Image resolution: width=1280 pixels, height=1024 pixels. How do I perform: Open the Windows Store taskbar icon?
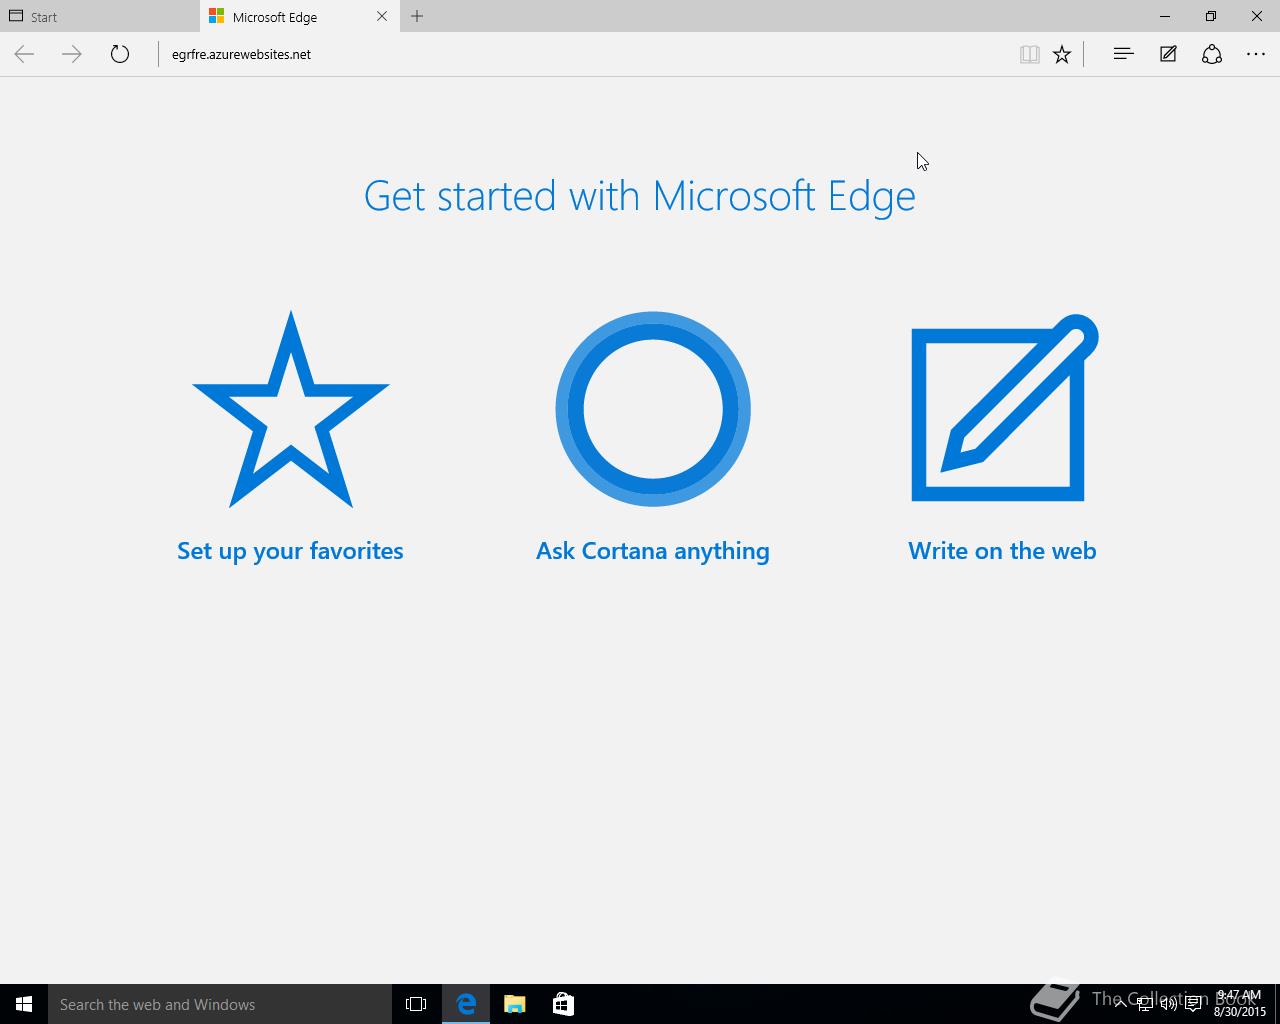pyautogui.click(x=563, y=1004)
